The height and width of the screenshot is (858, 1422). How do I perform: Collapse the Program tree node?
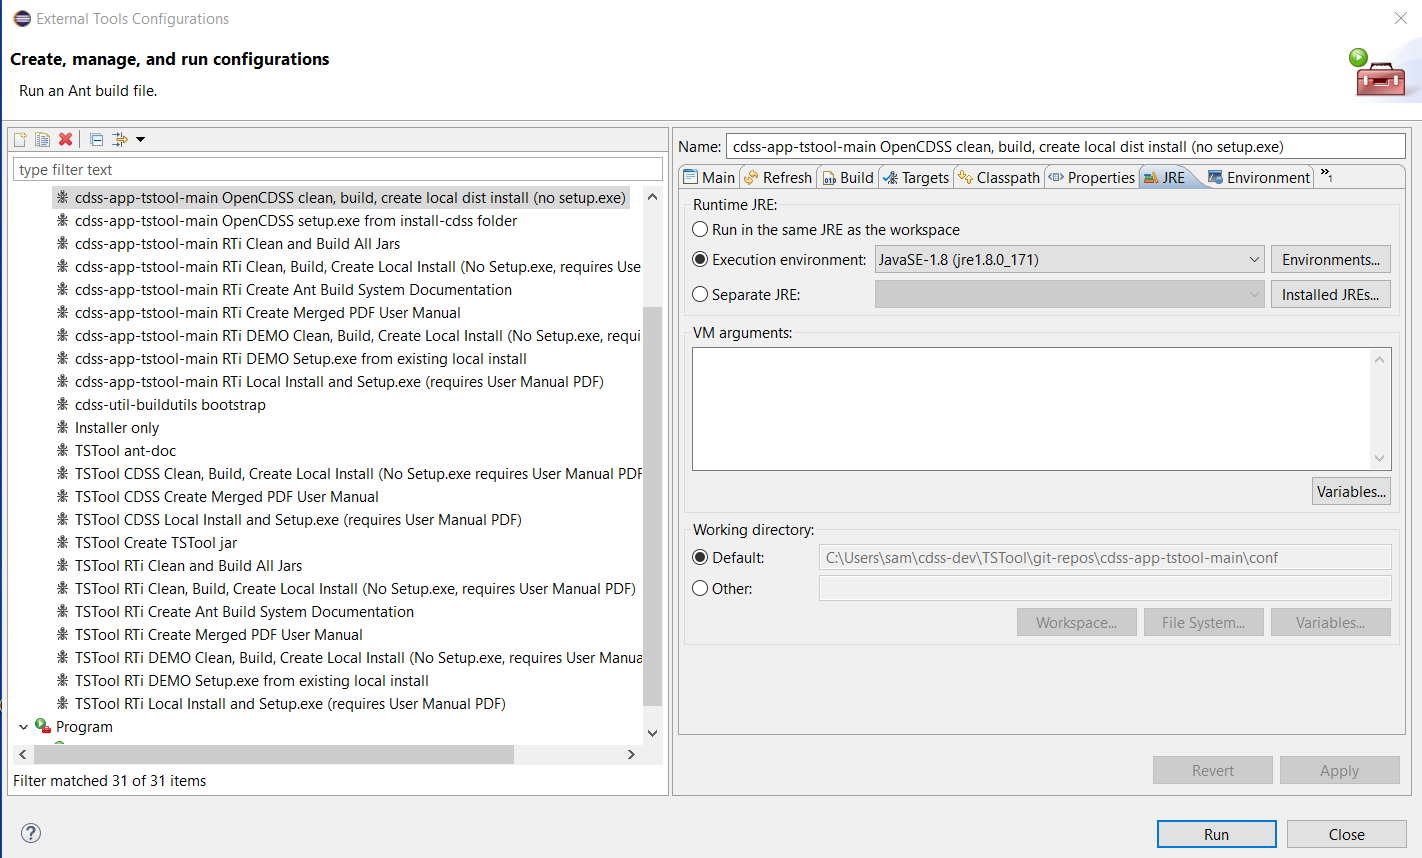[x=23, y=727]
